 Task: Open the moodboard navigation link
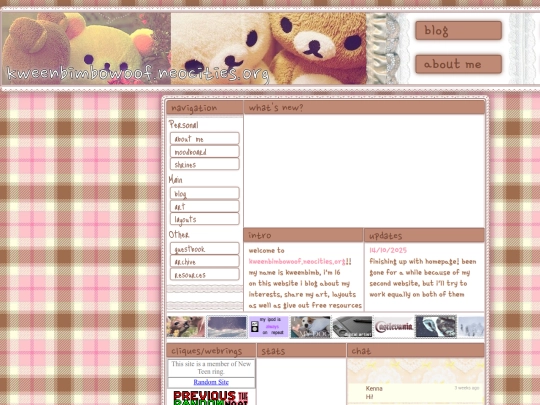[205, 152]
